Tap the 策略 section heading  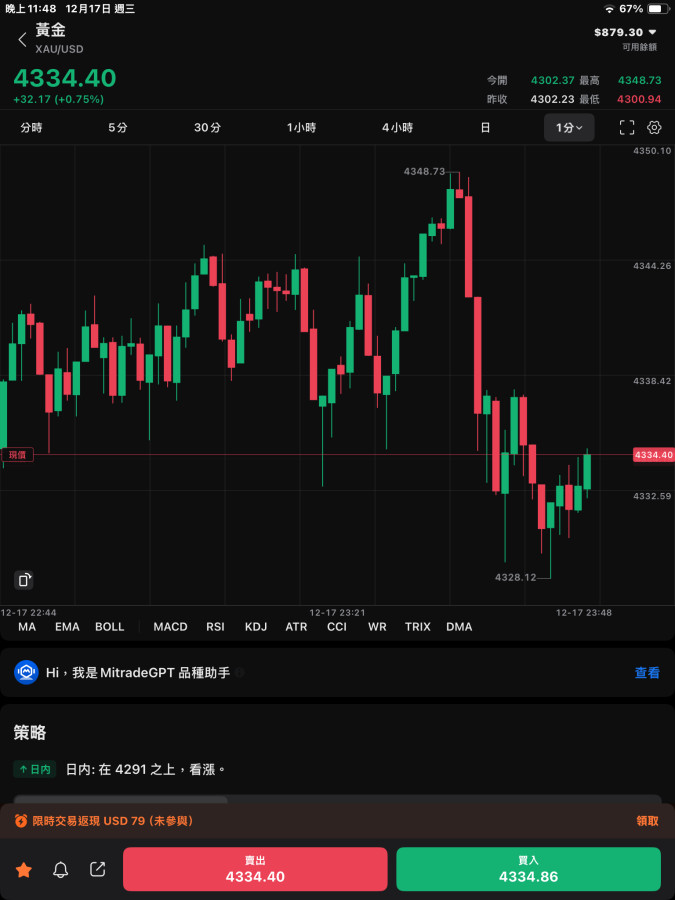pos(30,733)
